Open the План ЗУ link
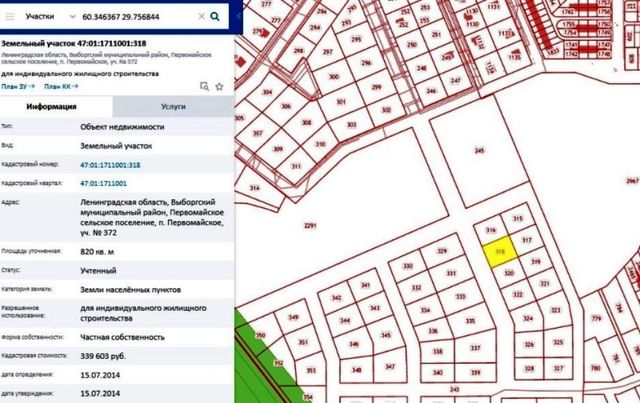 click(18, 87)
